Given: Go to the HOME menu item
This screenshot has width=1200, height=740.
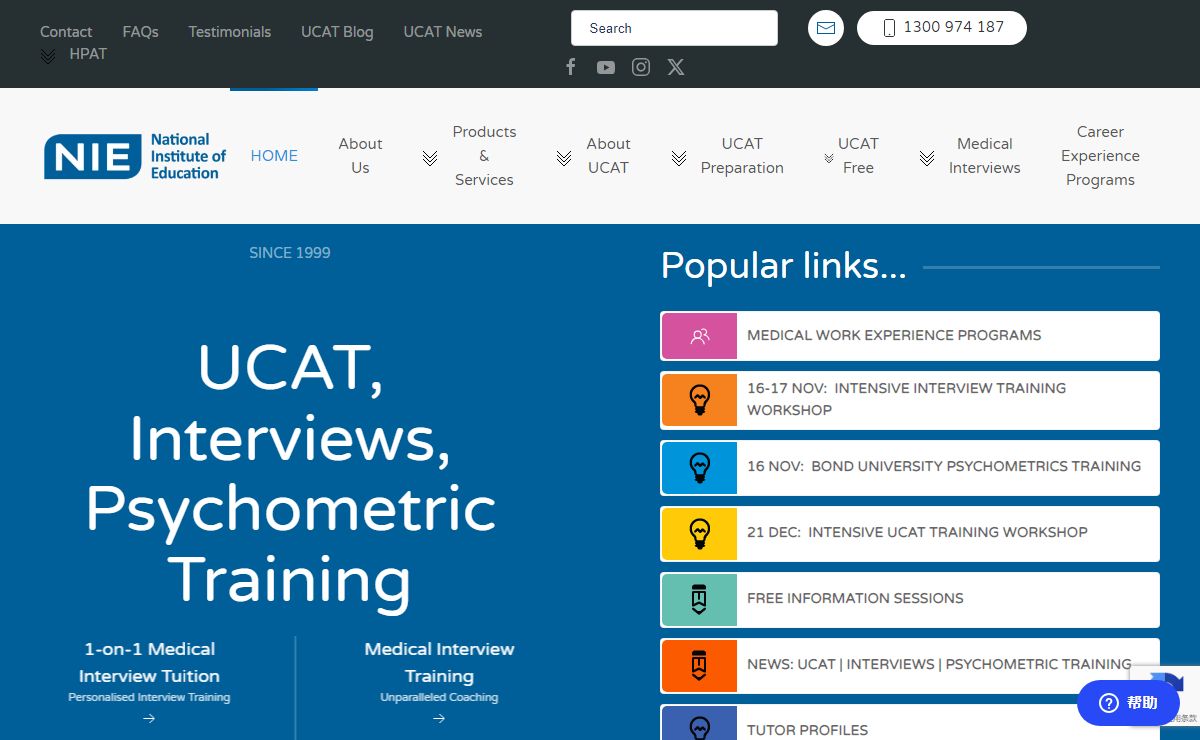Looking at the screenshot, I should click(274, 156).
